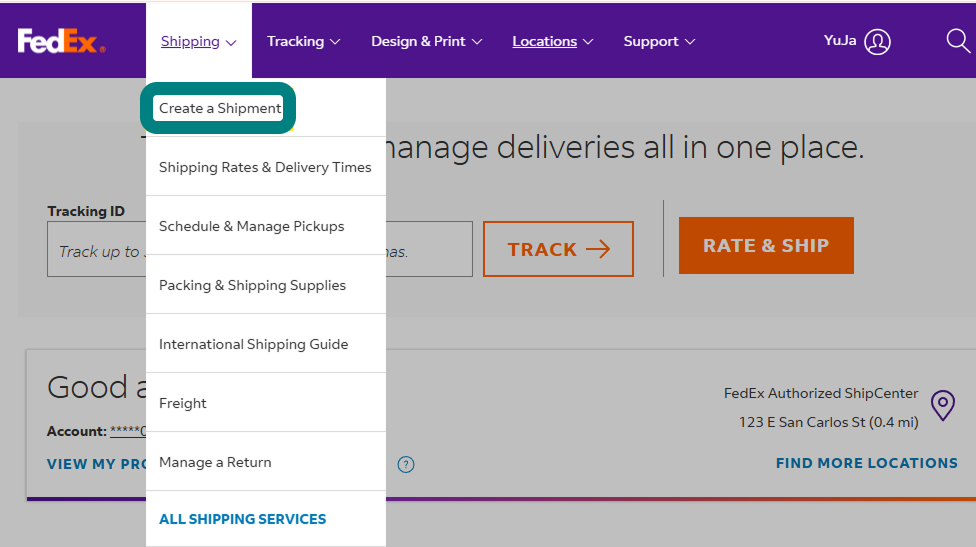
Task: Select Manage a Return
Action: point(215,462)
